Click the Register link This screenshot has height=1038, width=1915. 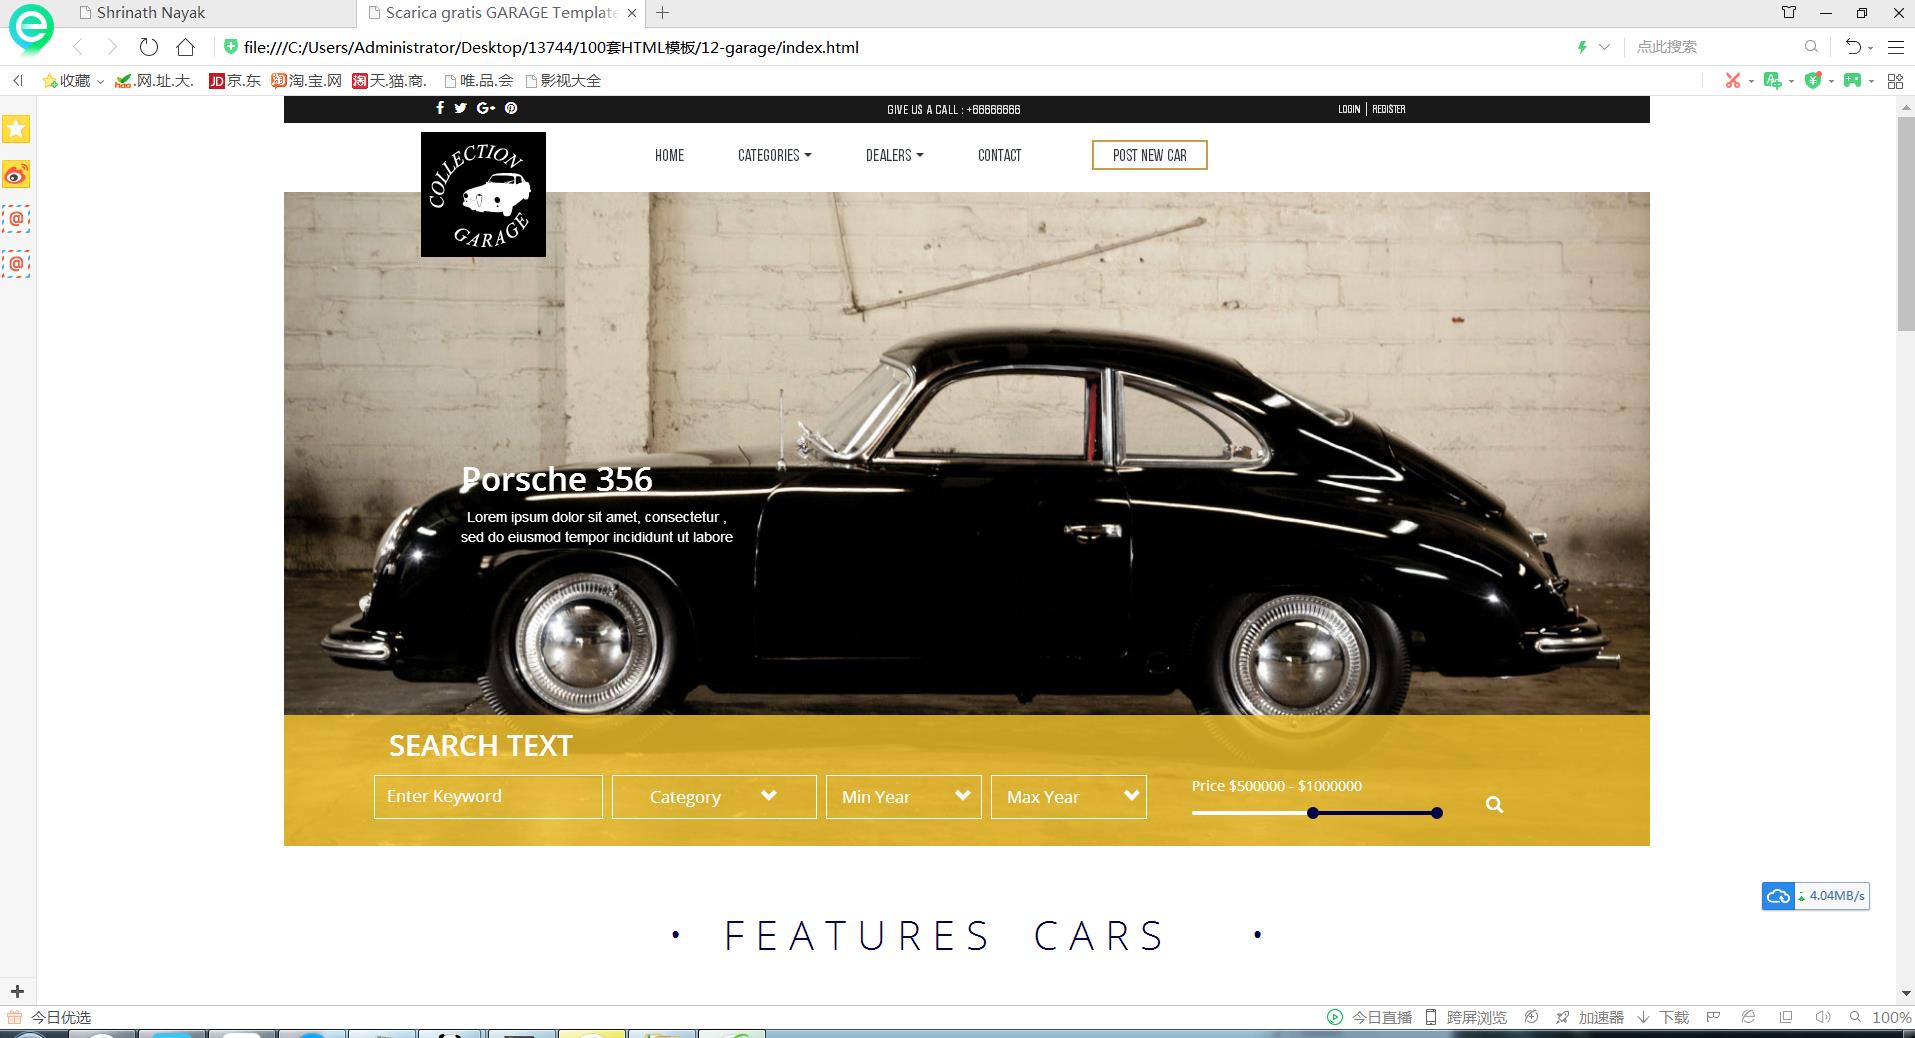coord(1389,109)
